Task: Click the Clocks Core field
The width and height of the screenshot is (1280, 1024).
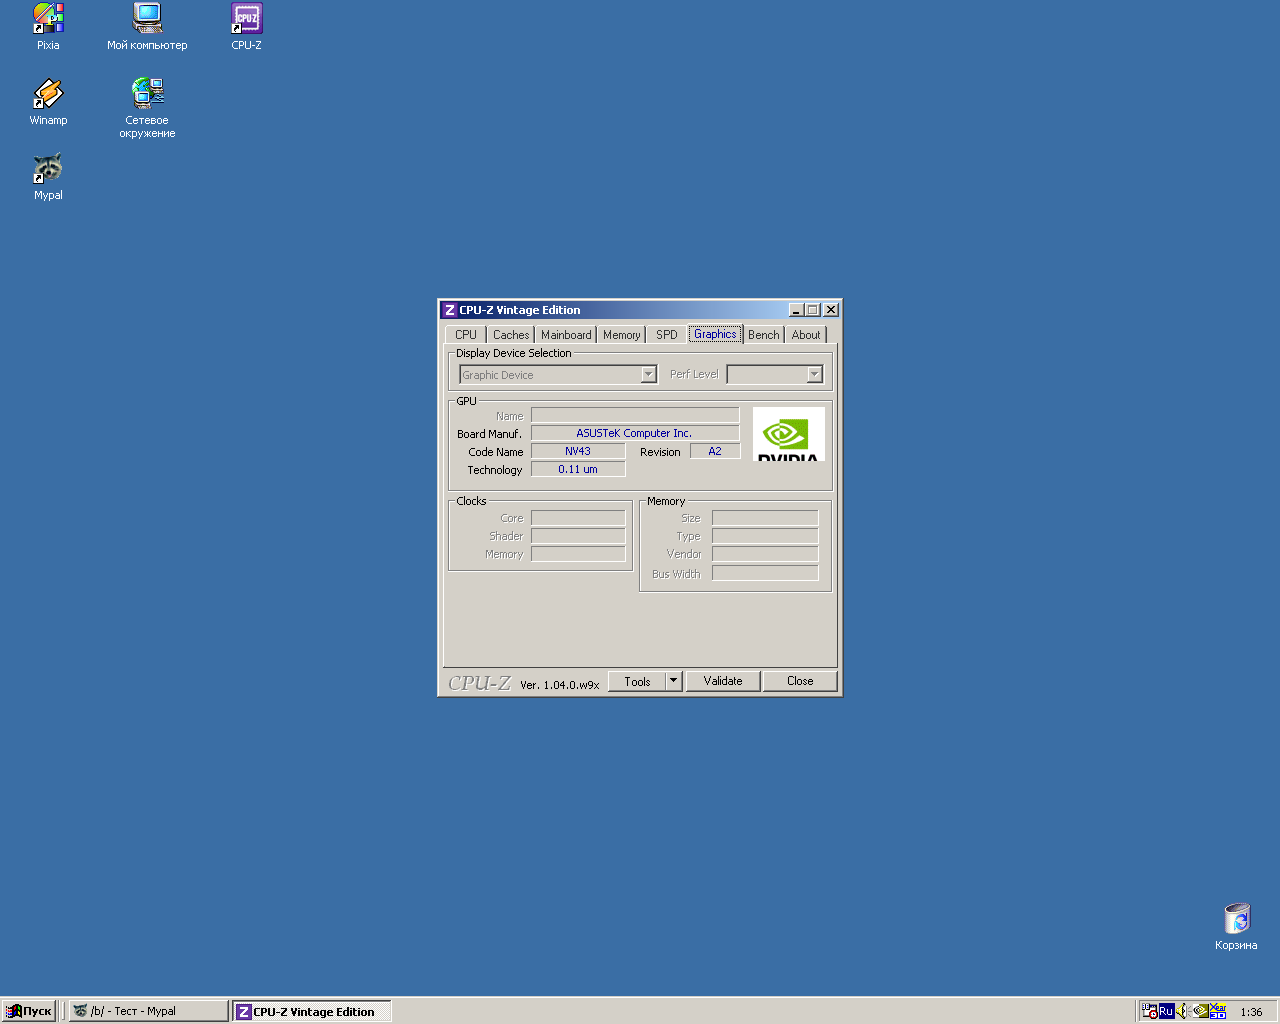Action: pos(578,518)
